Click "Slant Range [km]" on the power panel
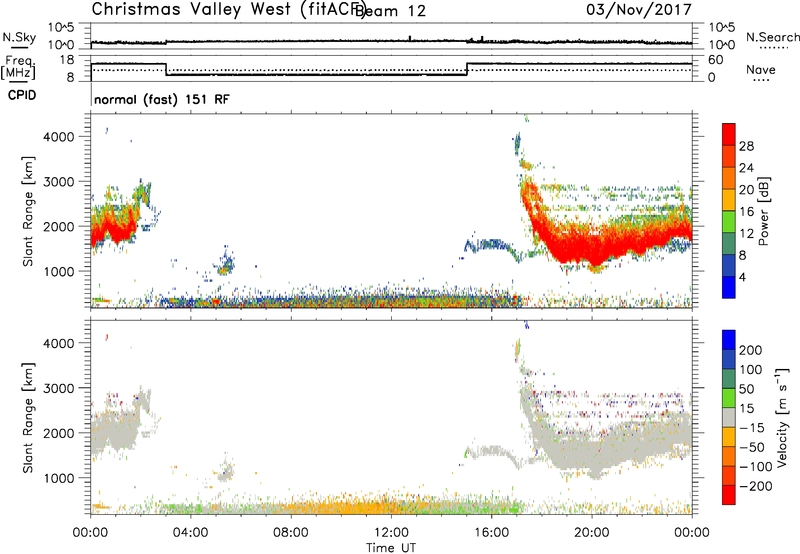Image resolution: width=800 pixels, height=554 pixels. (28, 211)
